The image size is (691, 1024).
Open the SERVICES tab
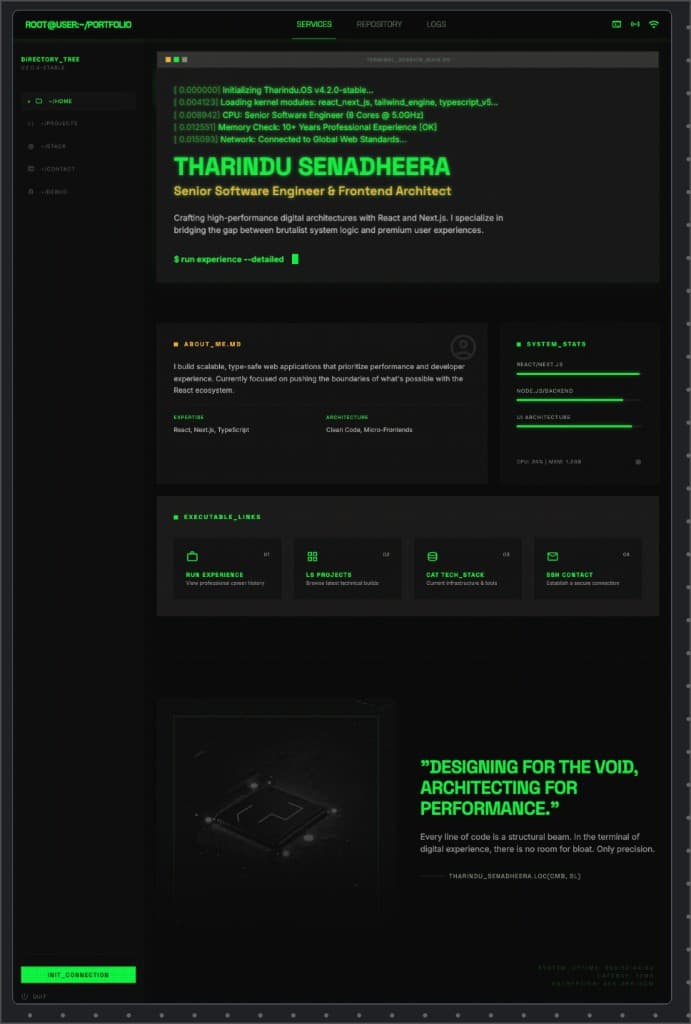[x=314, y=24]
